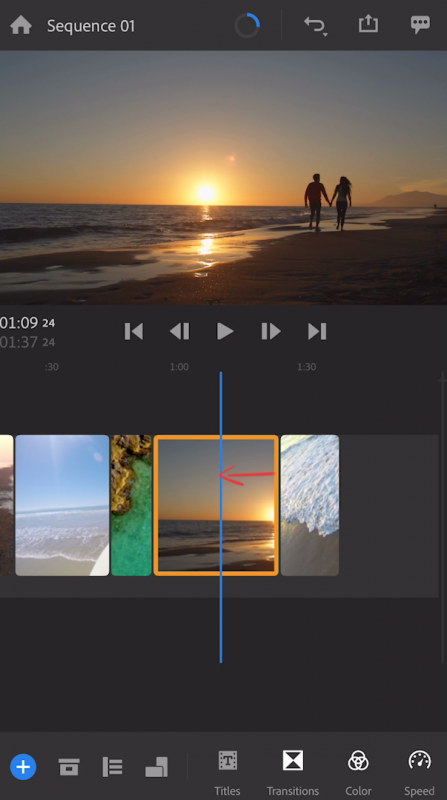Select the green water rocks clip

point(132,505)
